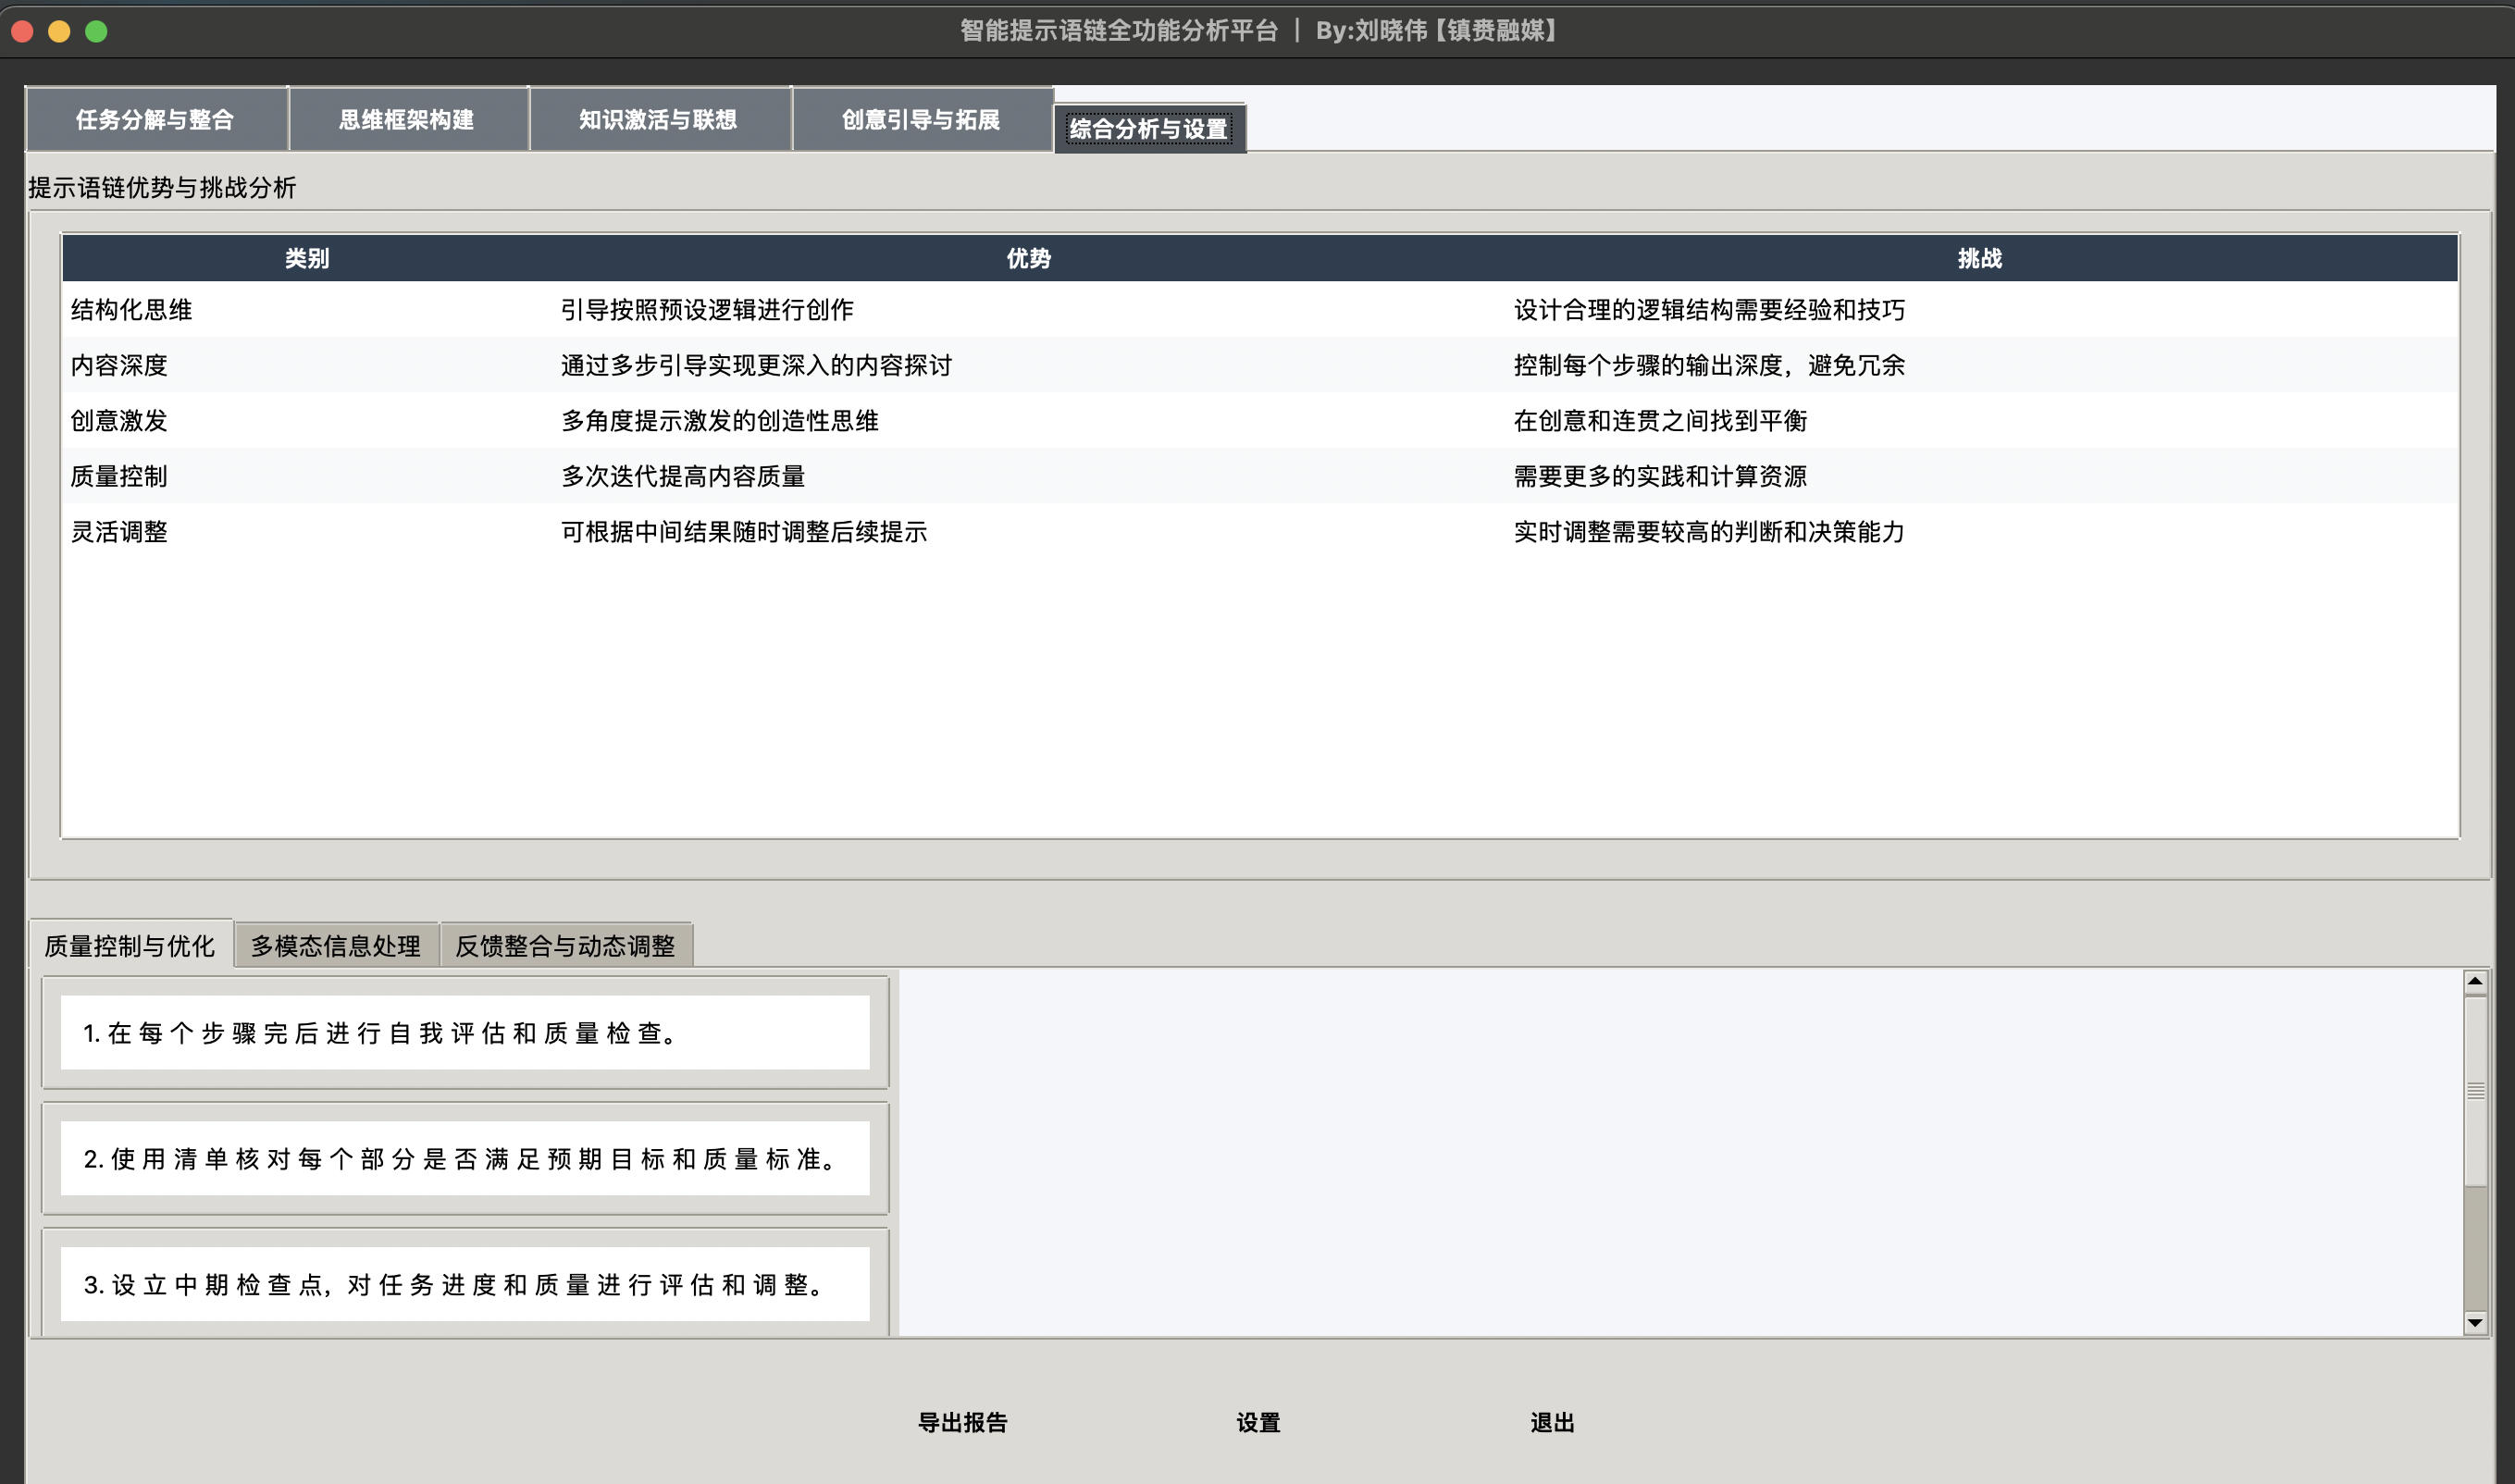Select the 灵活调整 row in table
Screen dimensions: 2515x1484
120,532
